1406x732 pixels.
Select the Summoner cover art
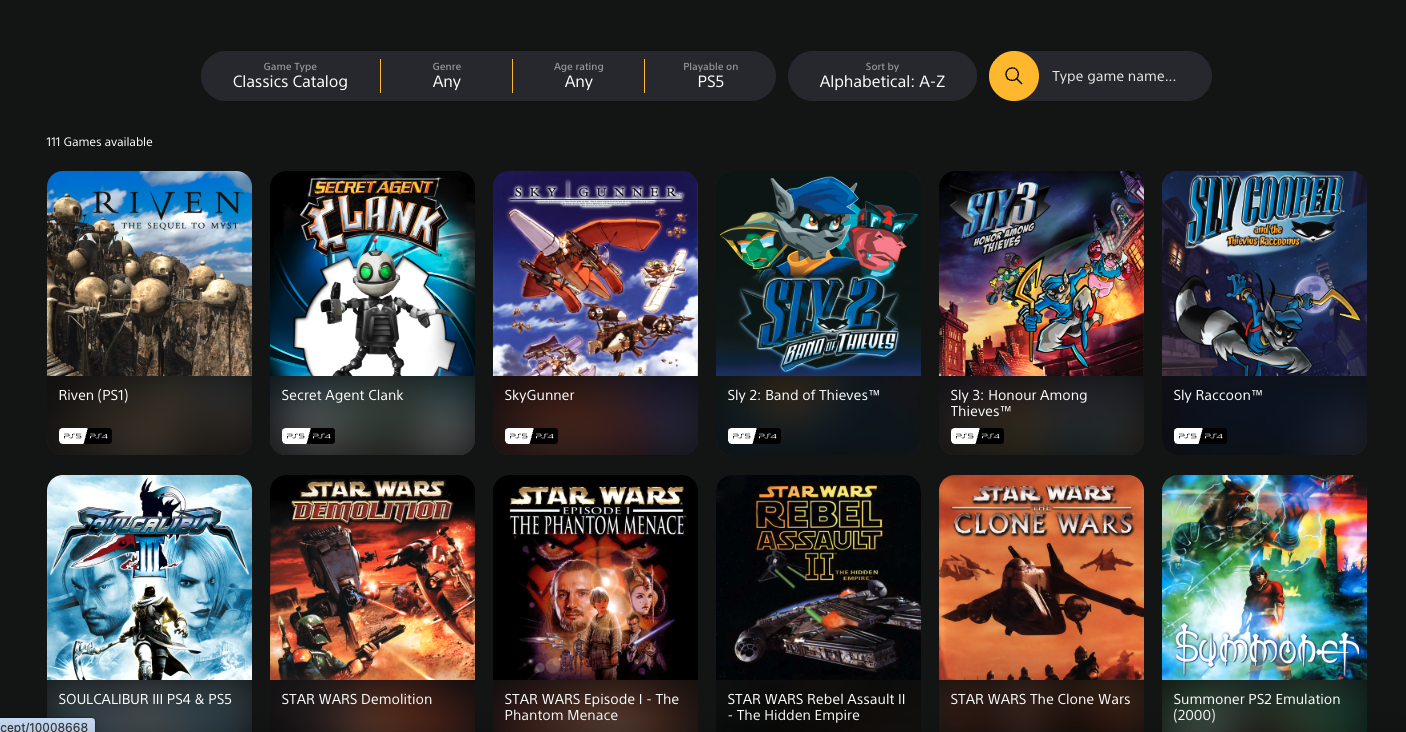(x=1264, y=577)
